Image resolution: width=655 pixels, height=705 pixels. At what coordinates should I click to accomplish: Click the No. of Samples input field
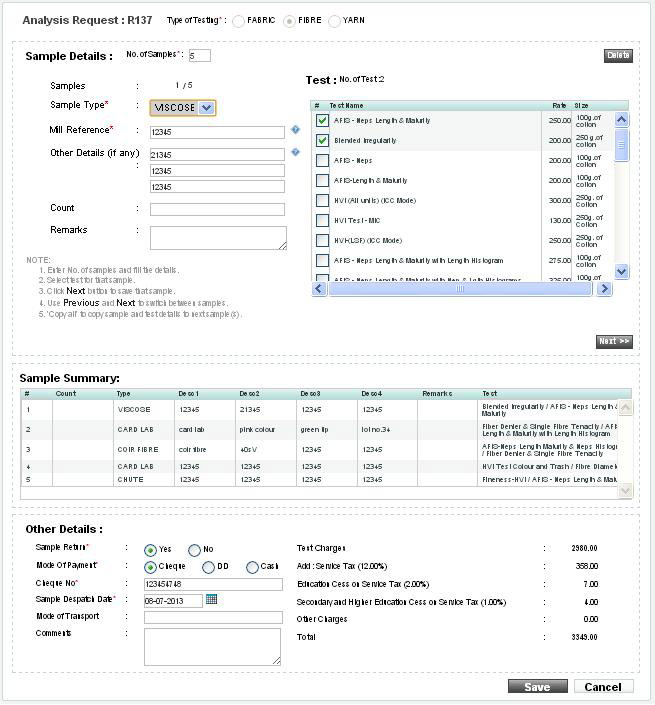tap(200, 56)
